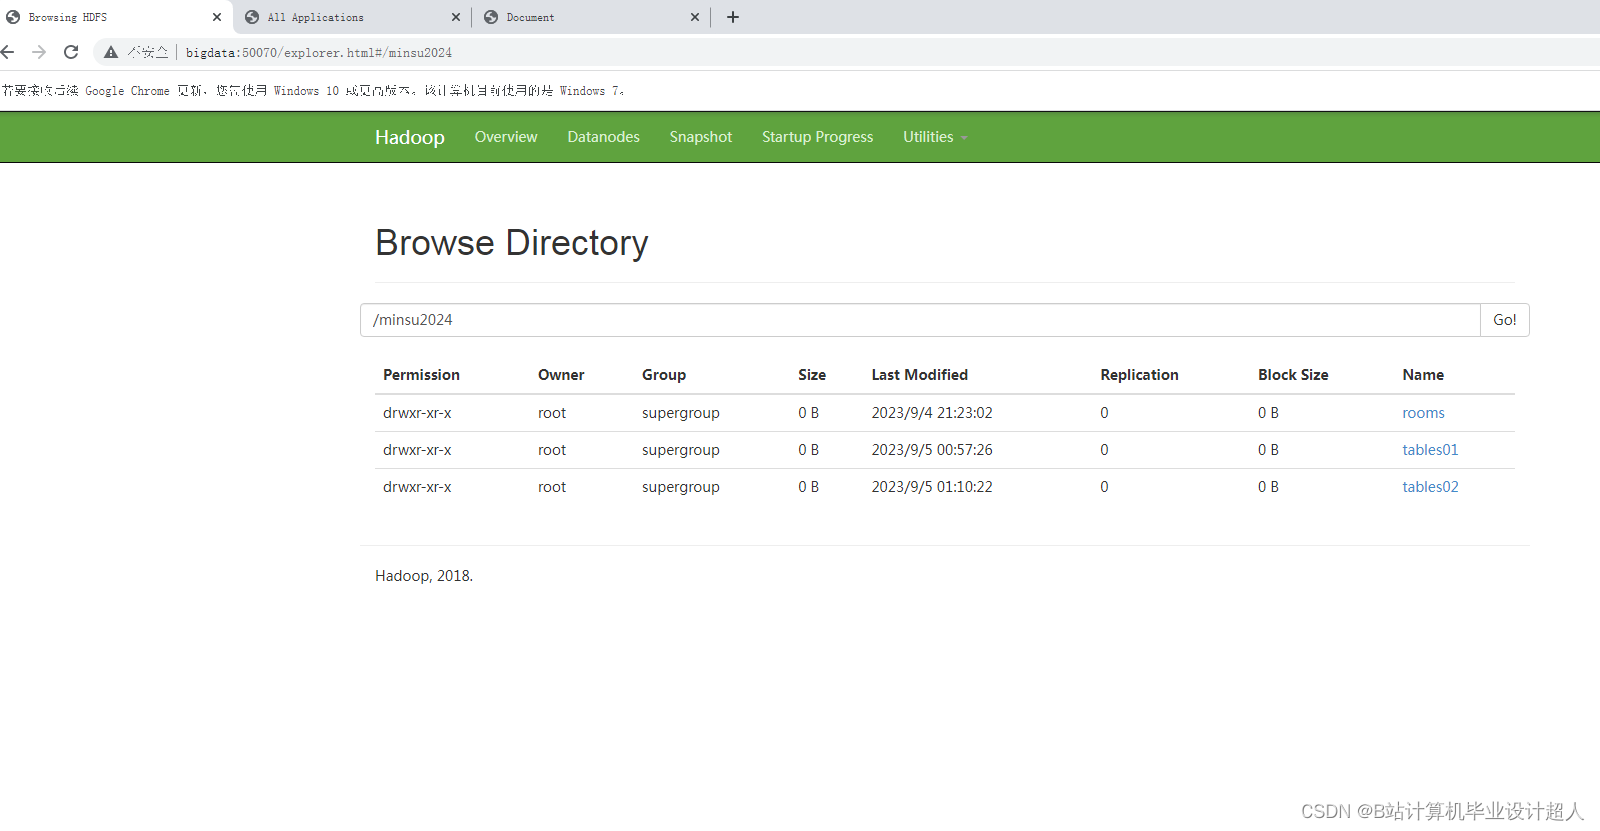Click the Chrome update notice text
Screen dimensions: 1600x831
pos(313,91)
